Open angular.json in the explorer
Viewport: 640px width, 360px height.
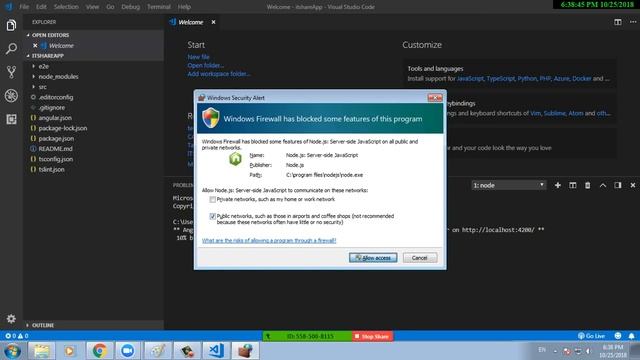coord(55,118)
